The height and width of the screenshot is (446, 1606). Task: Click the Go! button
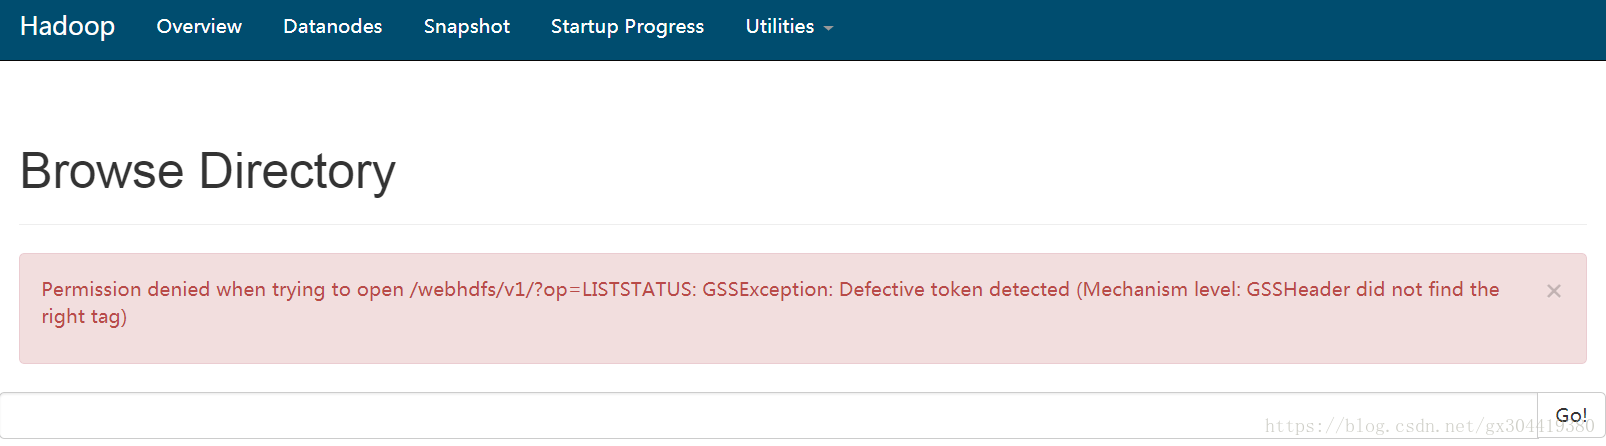(1571, 415)
